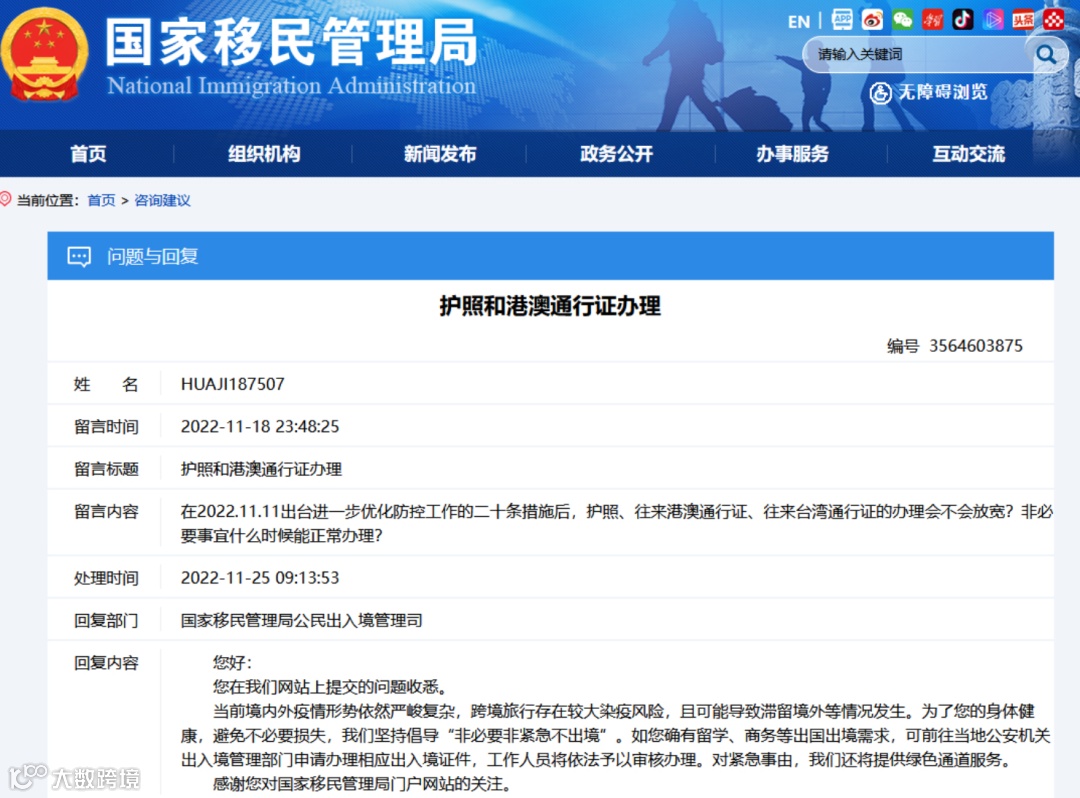Switch the site to EN language
The image size is (1080, 798).
799,22
